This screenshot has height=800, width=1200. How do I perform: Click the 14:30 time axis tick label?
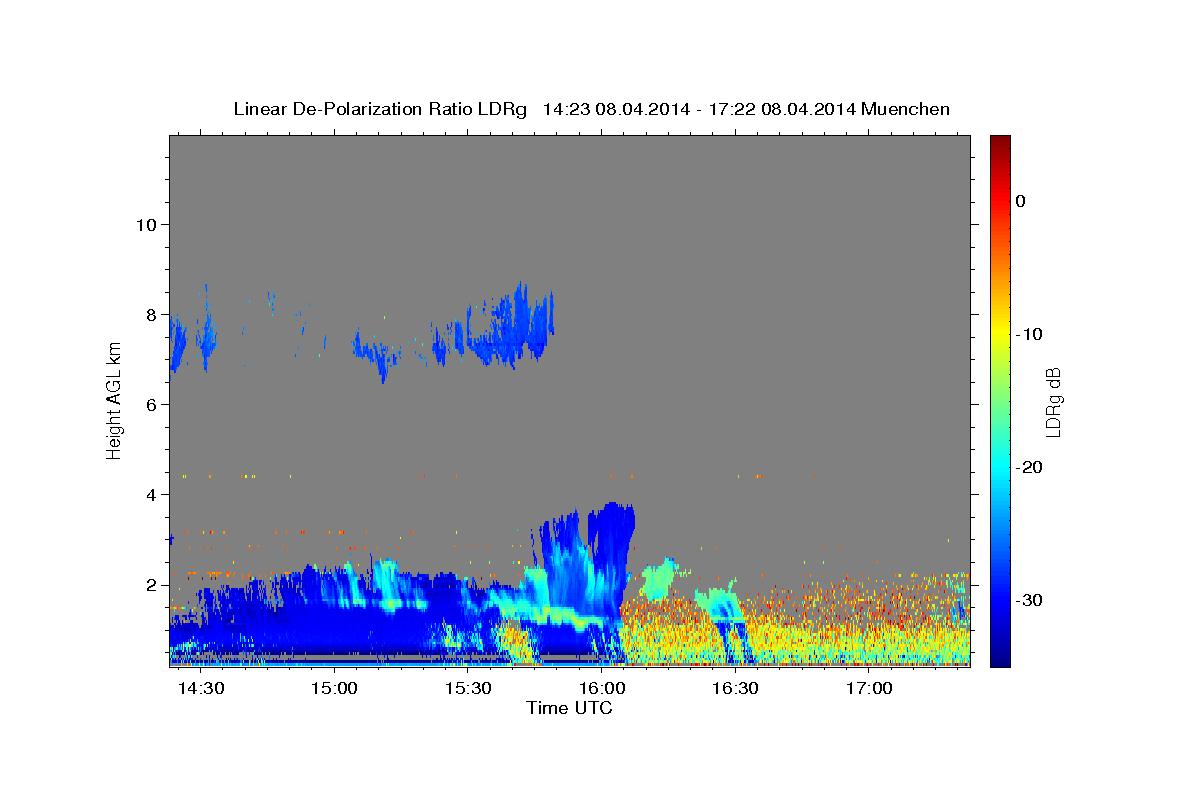point(200,689)
